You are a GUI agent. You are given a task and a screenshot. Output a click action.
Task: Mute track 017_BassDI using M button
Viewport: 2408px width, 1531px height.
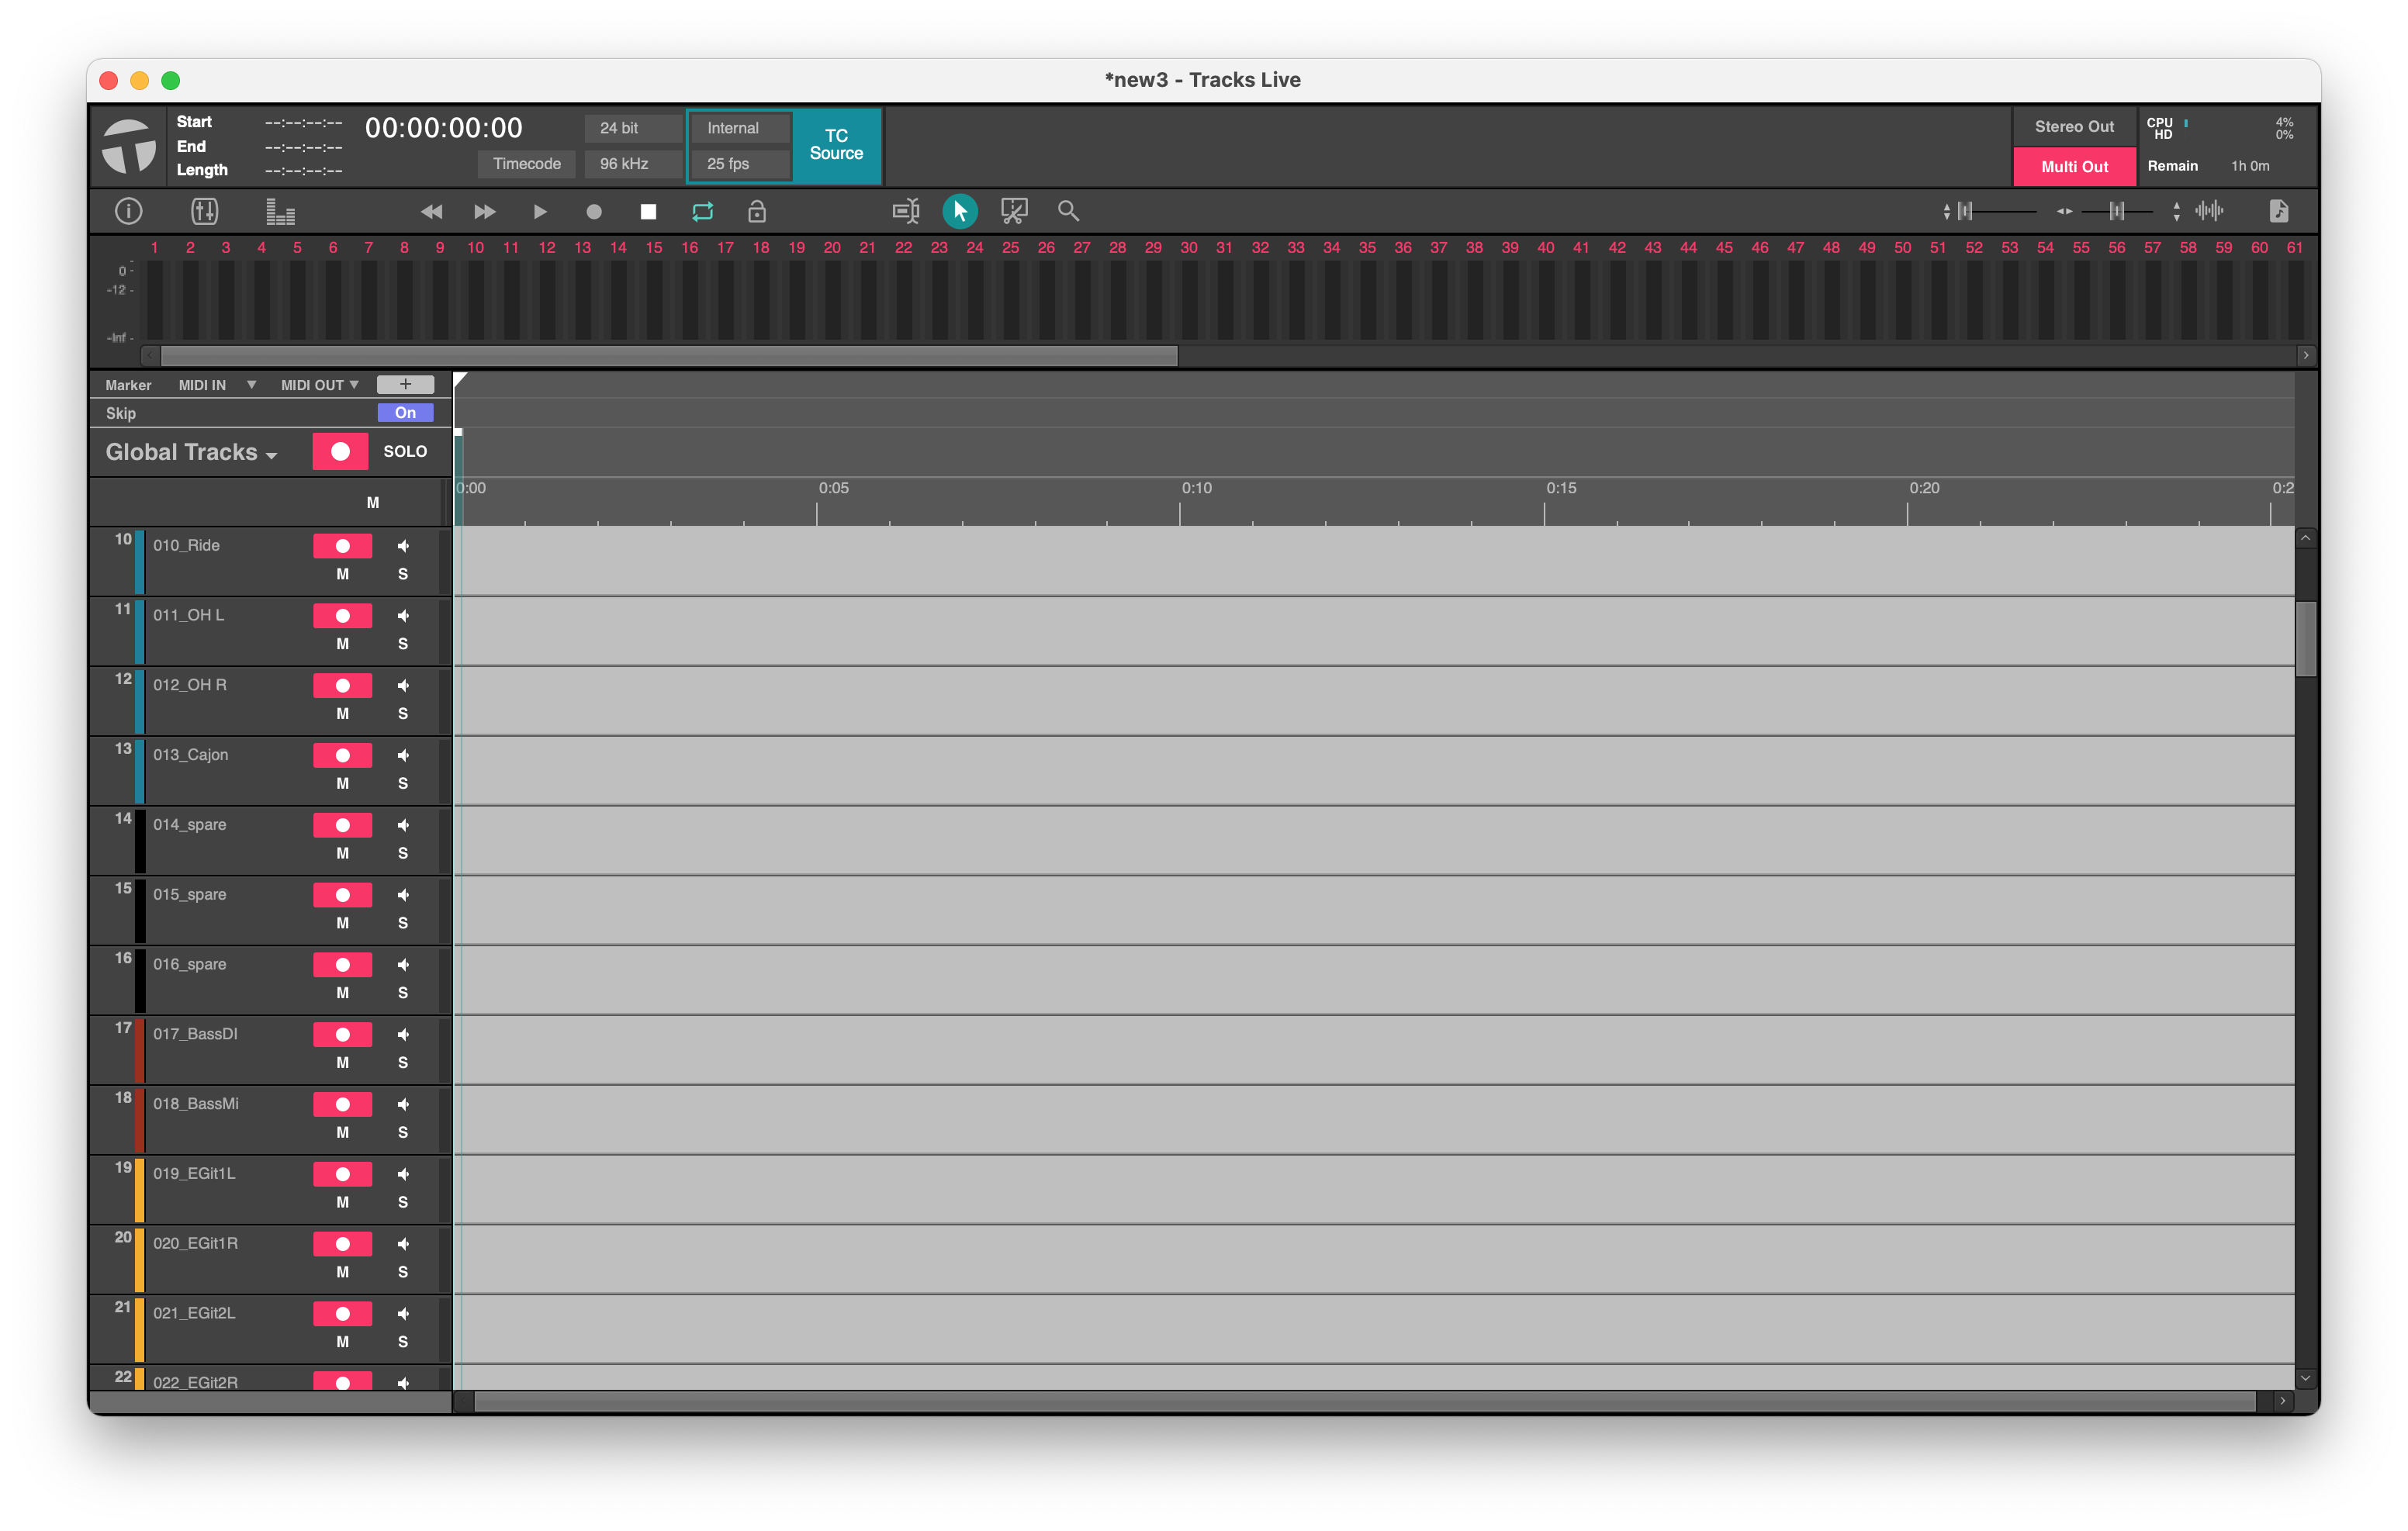point(342,1061)
